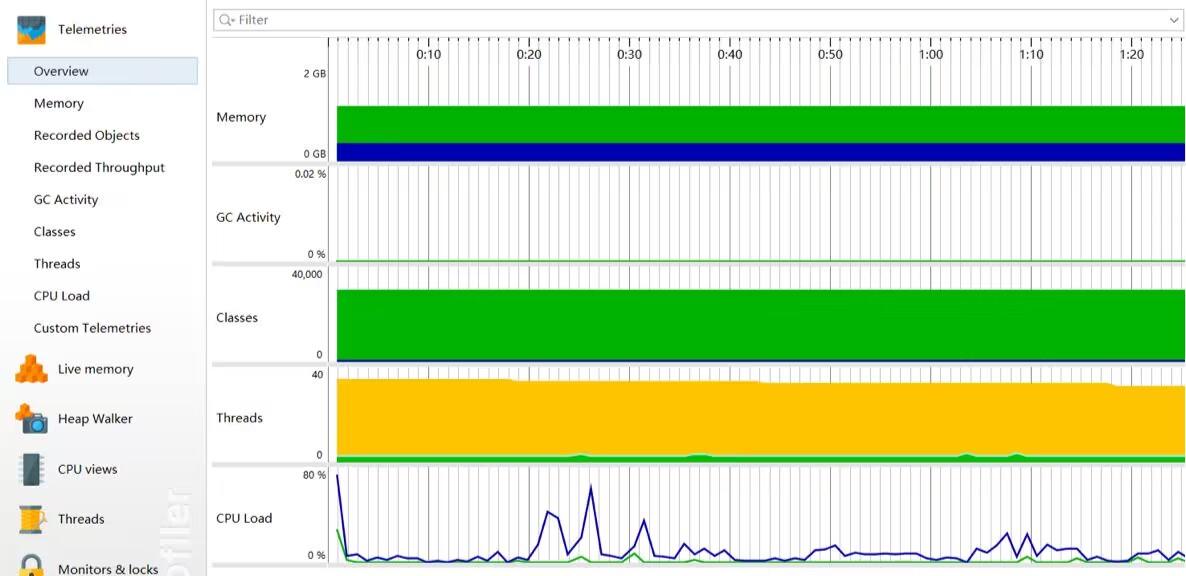Open Classes telemetry in sidebar
1186x576 pixels.
pos(54,232)
